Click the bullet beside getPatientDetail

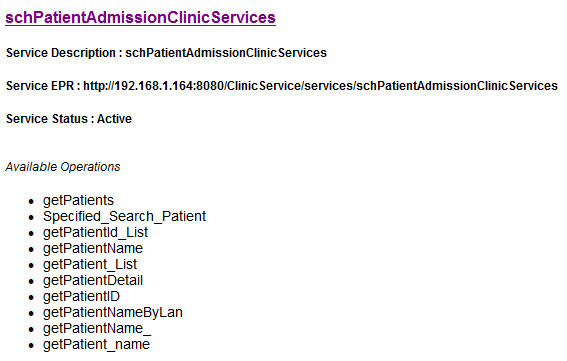click(x=31, y=281)
